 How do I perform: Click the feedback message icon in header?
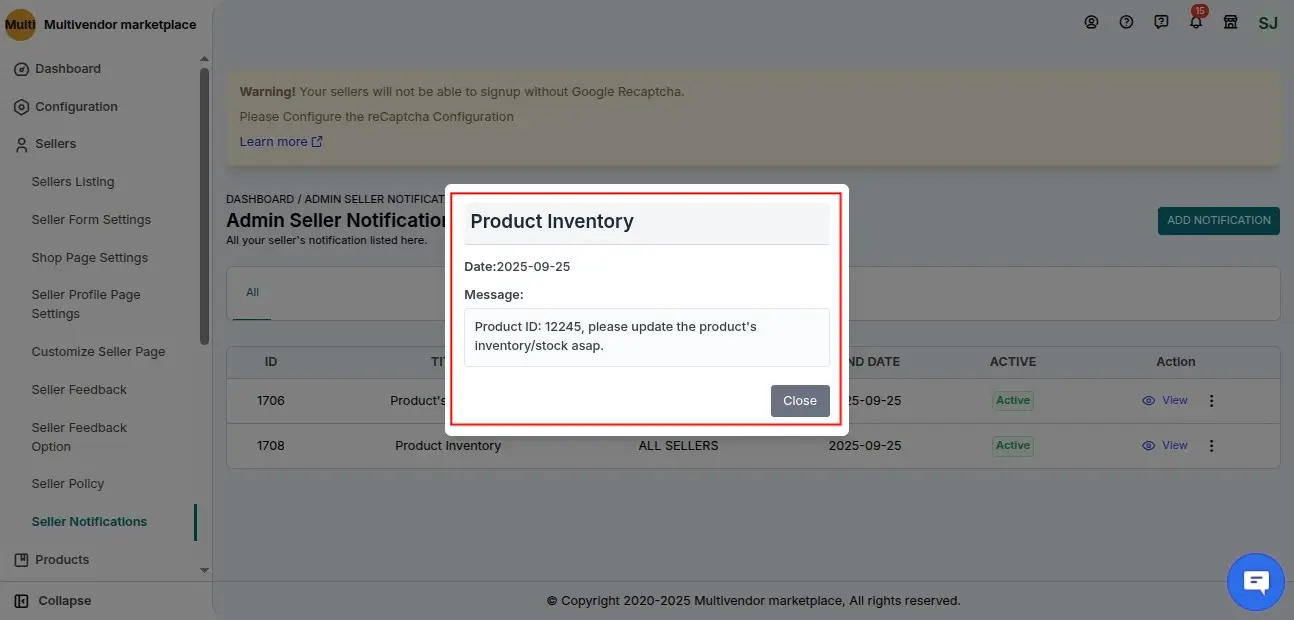pyautogui.click(x=1161, y=22)
